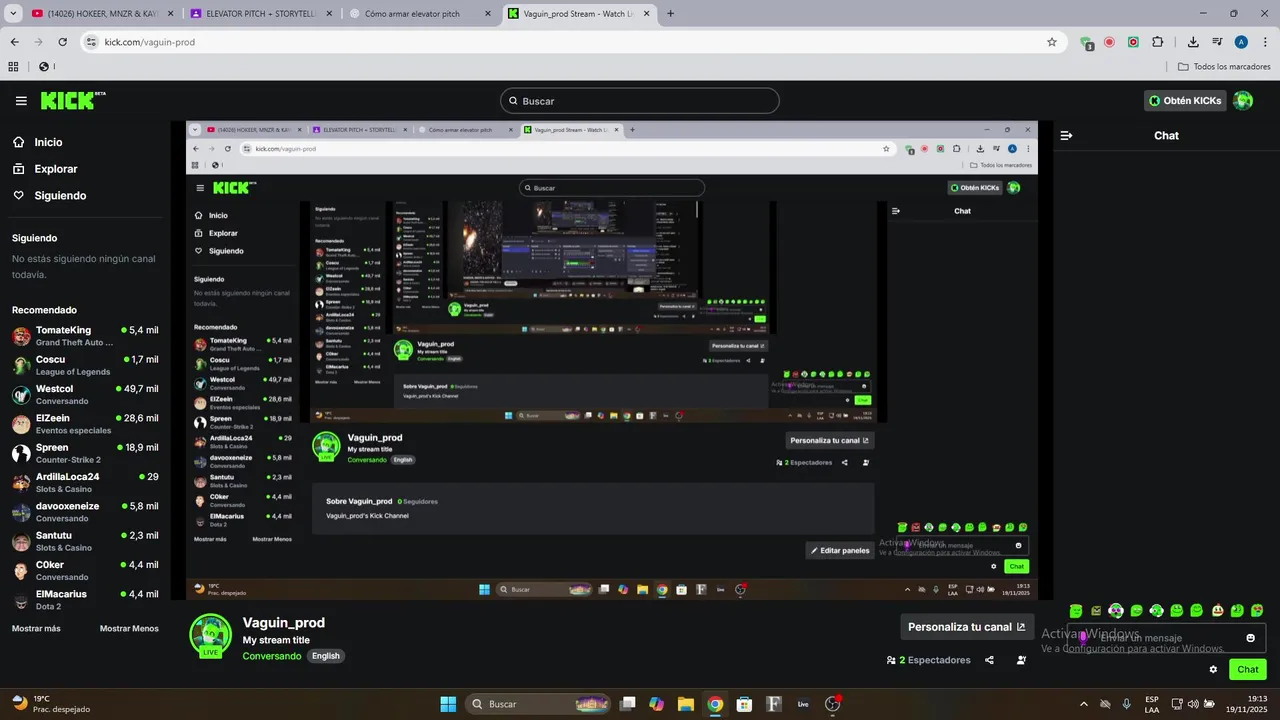The width and height of the screenshot is (1280, 720).
Task: Open the emoji picker in chat input
Action: [1250, 638]
